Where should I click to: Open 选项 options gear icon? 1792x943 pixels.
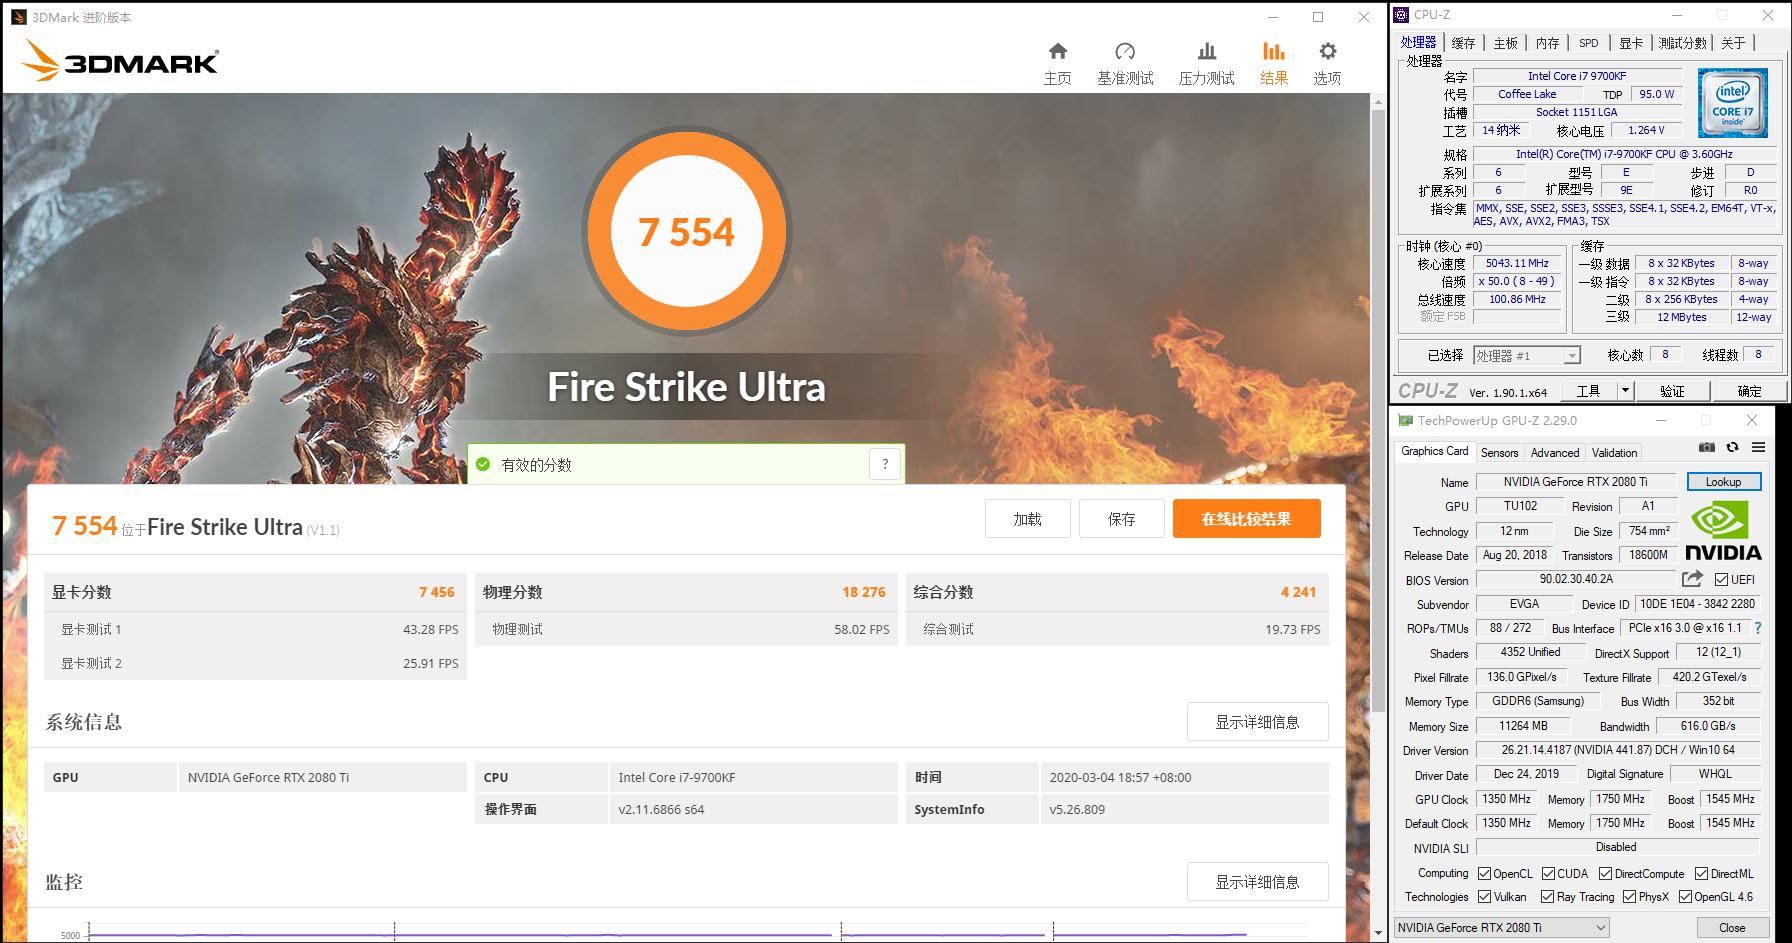tap(1327, 52)
